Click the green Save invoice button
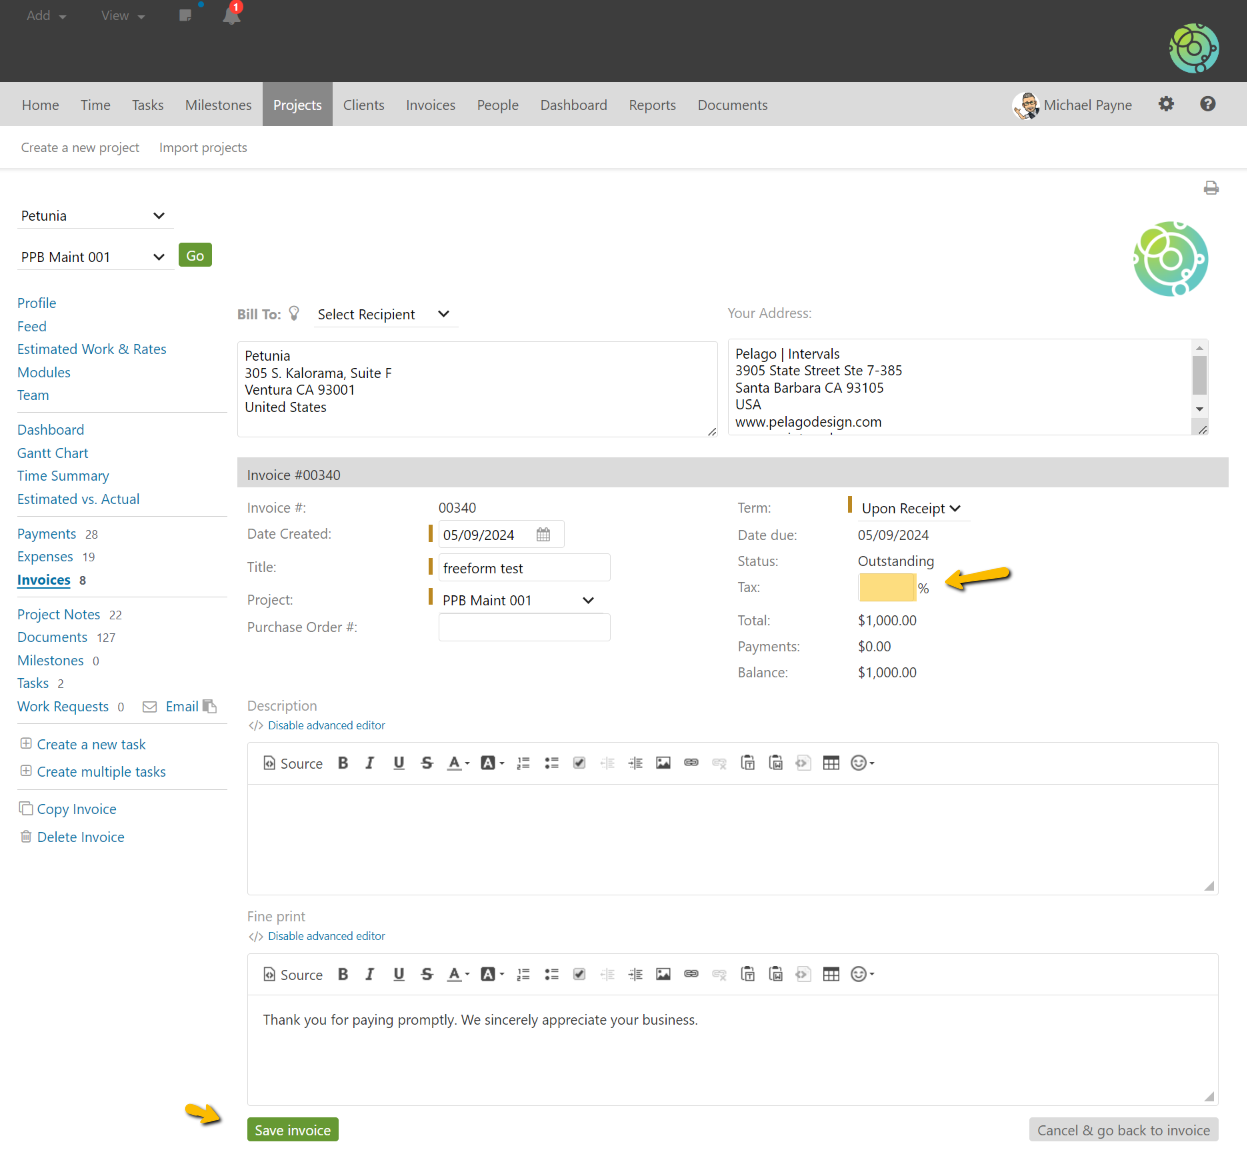This screenshot has height=1149, width=1247. pos(293,1130)
